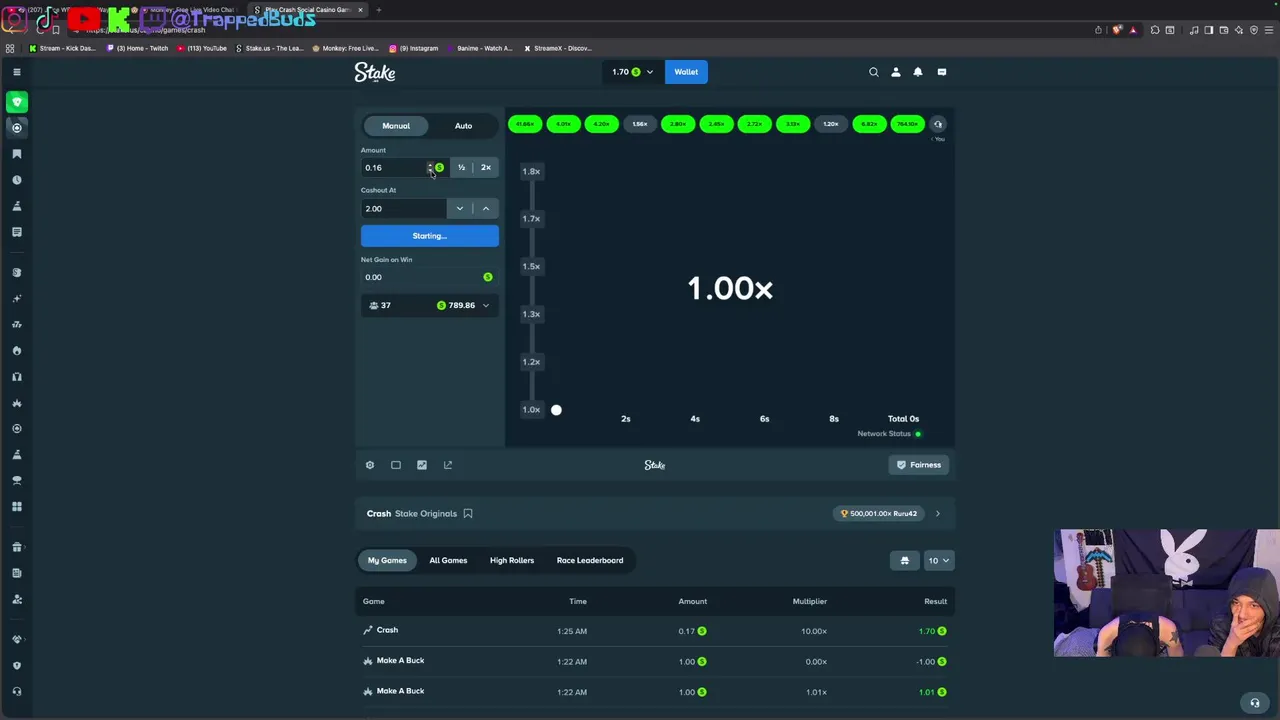Expand the players and total bets list chevron
The image size is (1280, 720).
pyautogui.click(x=486, y=305)
